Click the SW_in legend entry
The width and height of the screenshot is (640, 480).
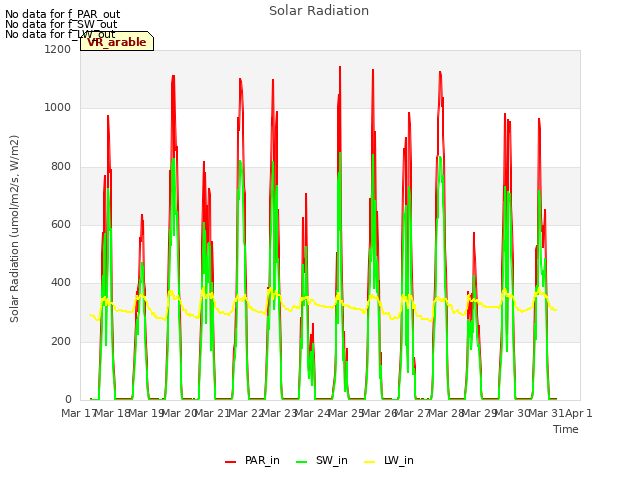point(322,460)
